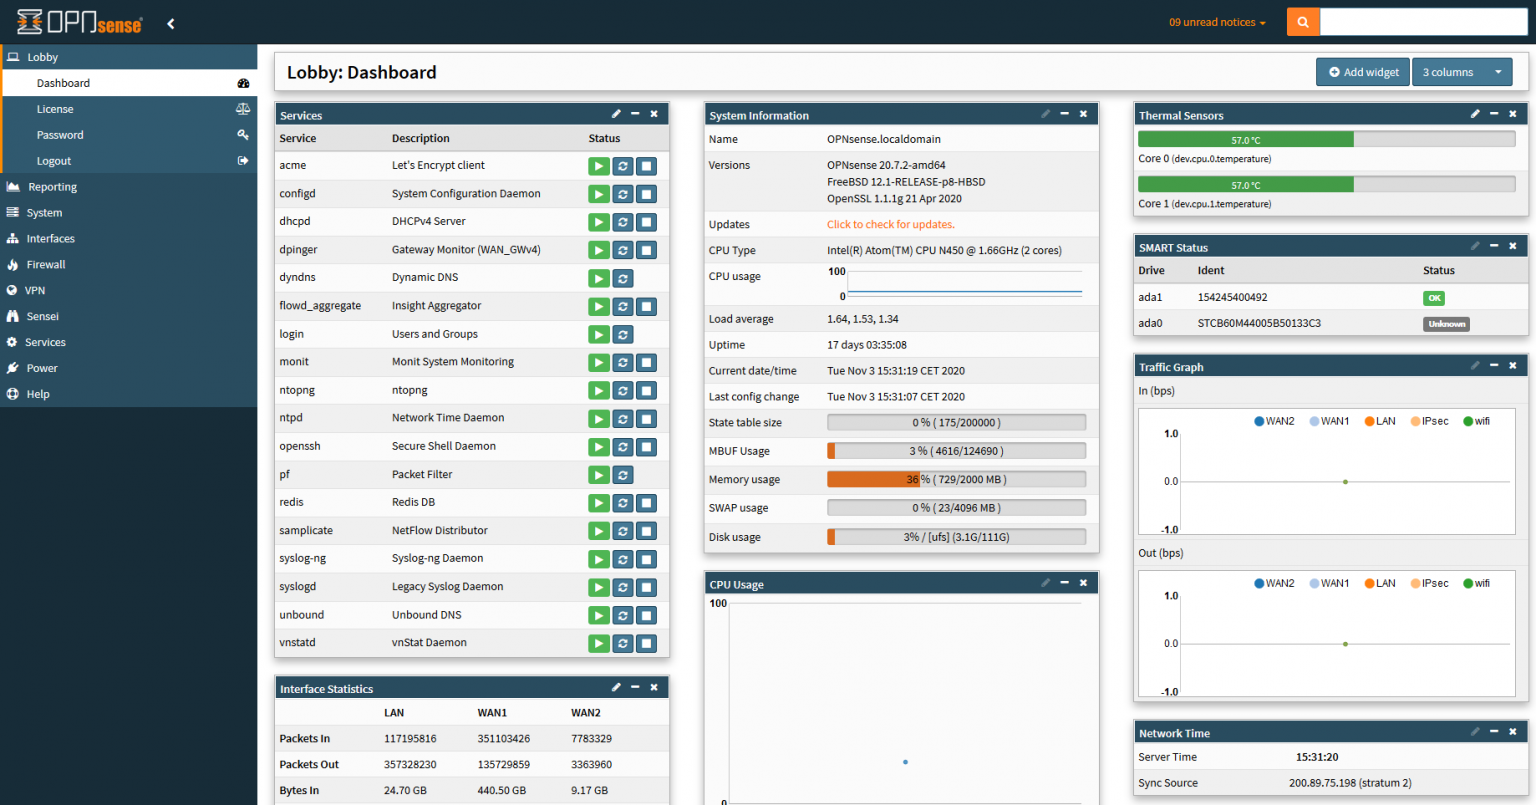The height and width of the screenshot is (805, 1536).
Task: Stop the openssh service
Action: [647, 447]
